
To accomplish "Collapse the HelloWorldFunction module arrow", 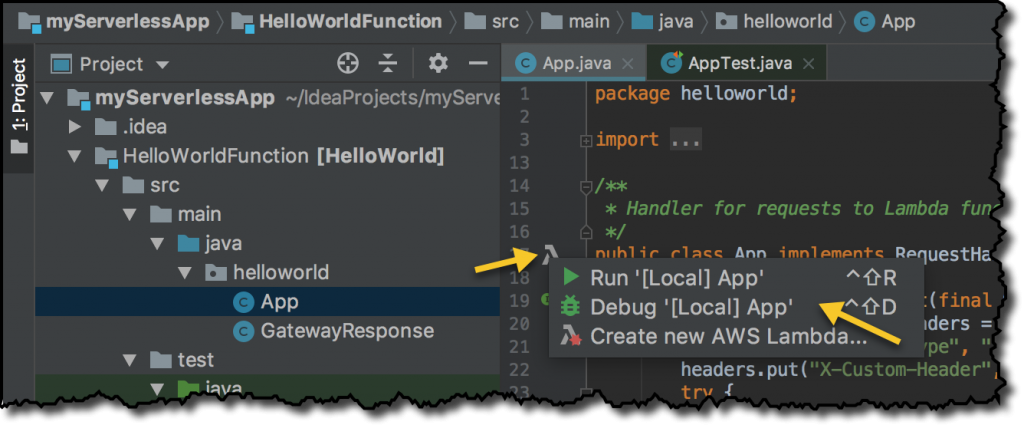I will [74, 157].
